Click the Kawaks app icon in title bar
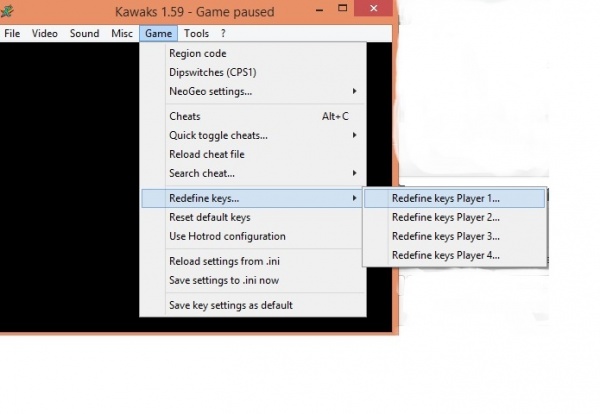The height and width of the screenshot is (414, 600). click(7, 11)
